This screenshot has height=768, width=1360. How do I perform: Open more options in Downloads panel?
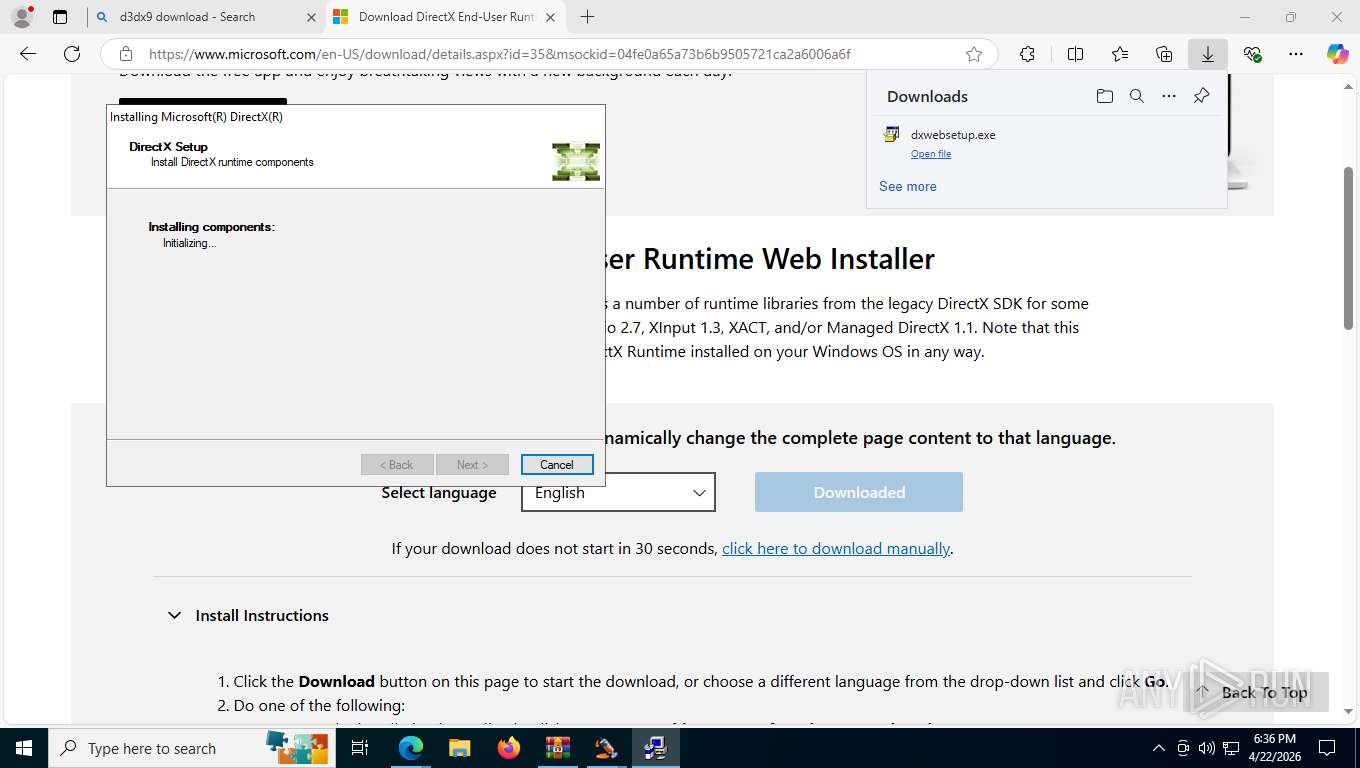(1169, 96)
